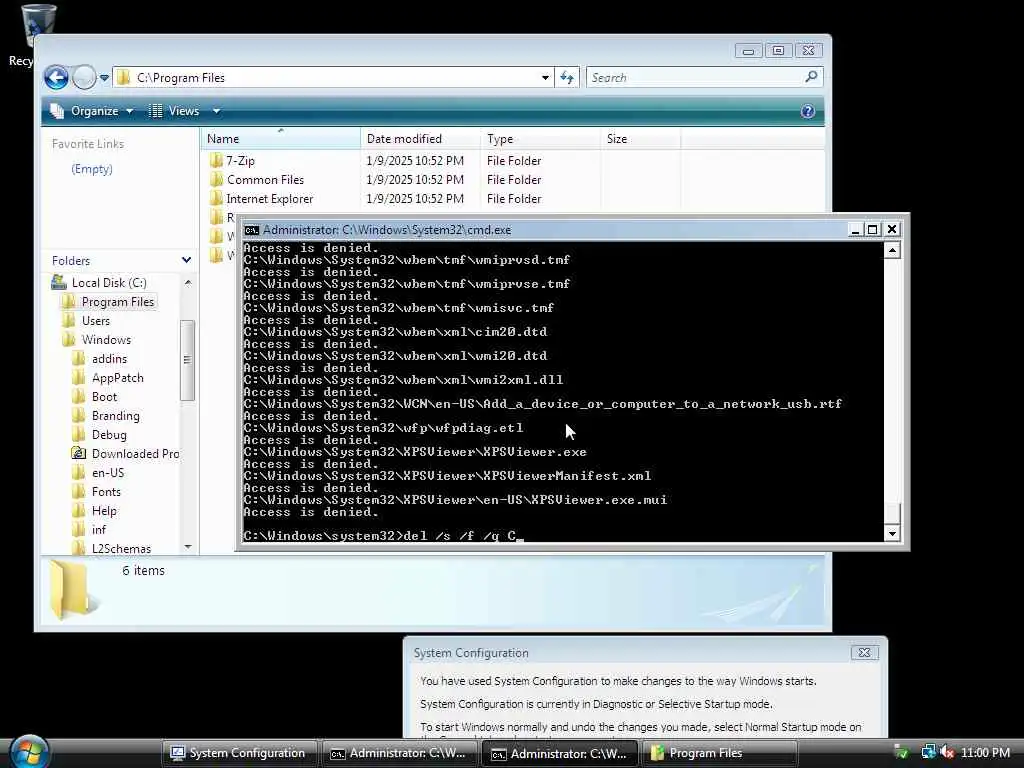Screen dimensions: 1024x768
Task: Select the 7-Zip folder icon
Action: (x=217, y=161)
